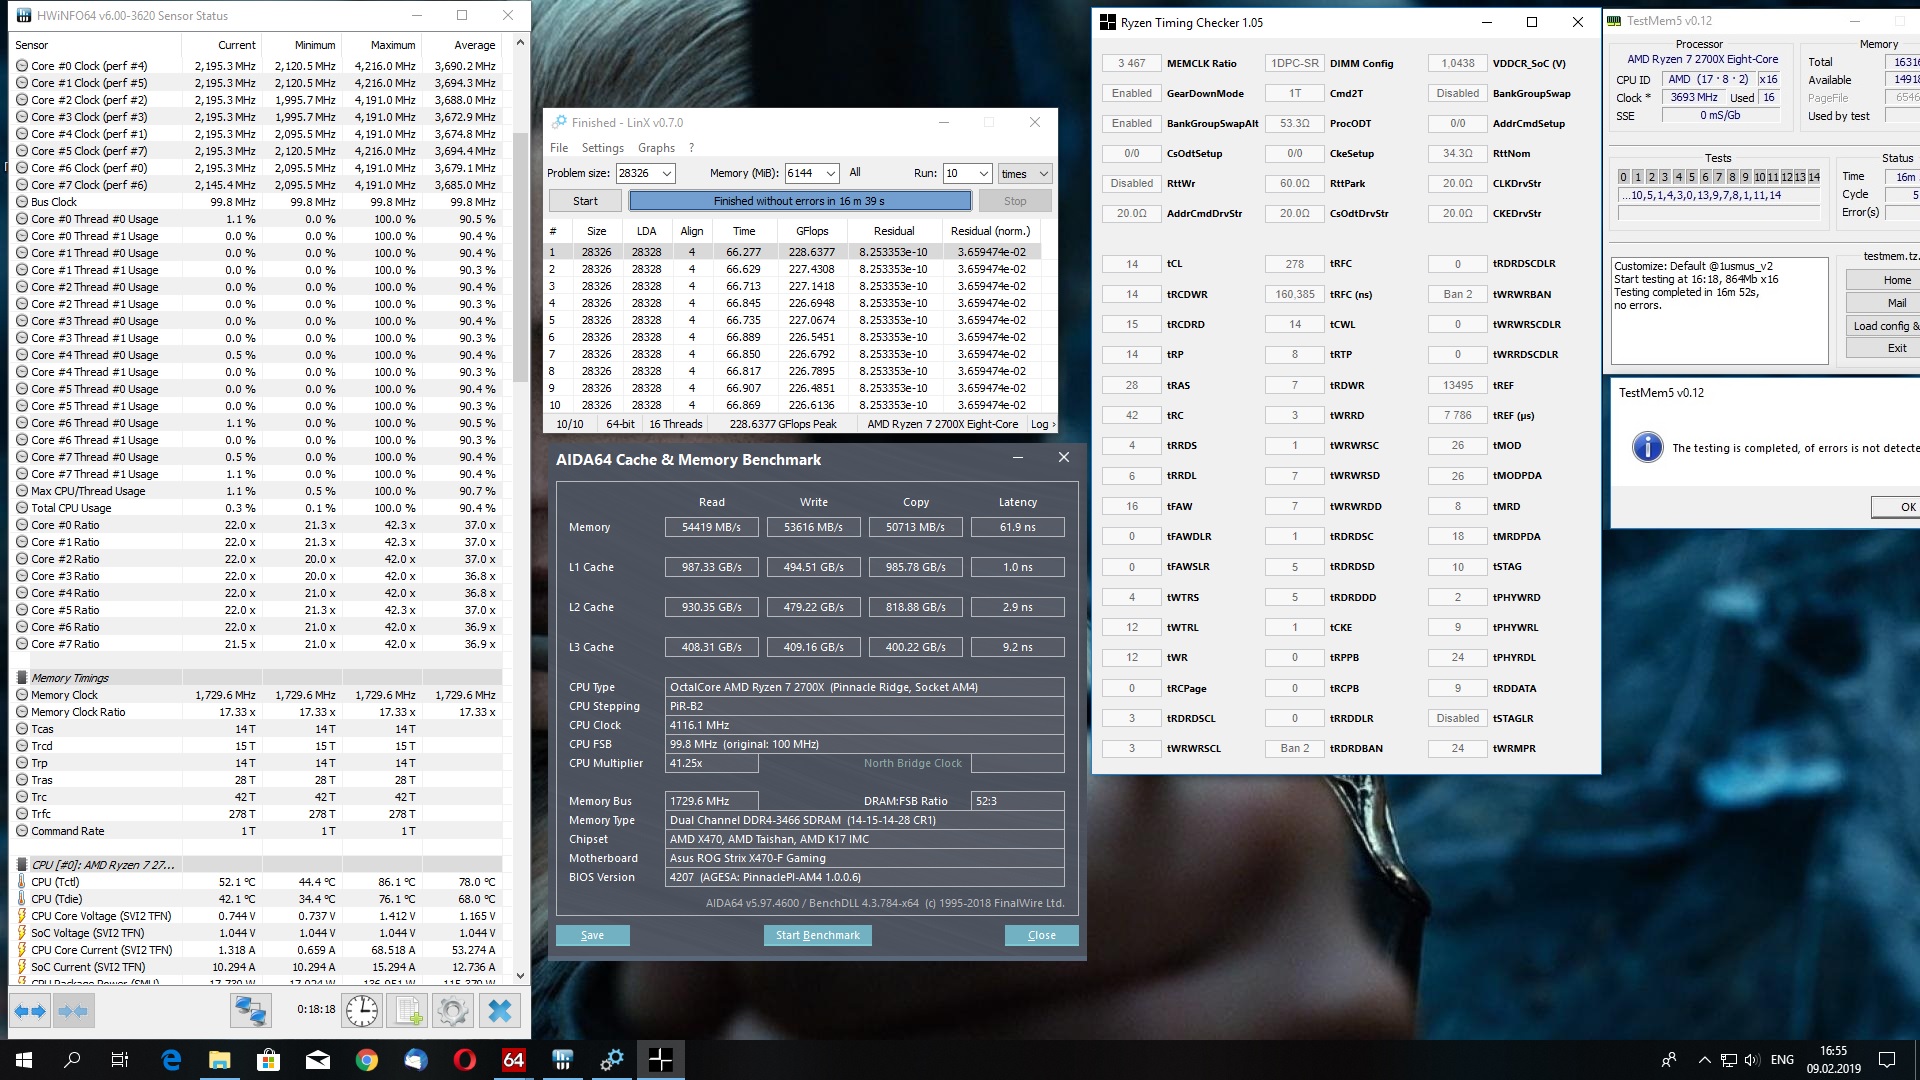Click the shrink layout arrows icon in HWiNFO
This screenshot has height=1080, width=1920.
(x=74, y=1011)
